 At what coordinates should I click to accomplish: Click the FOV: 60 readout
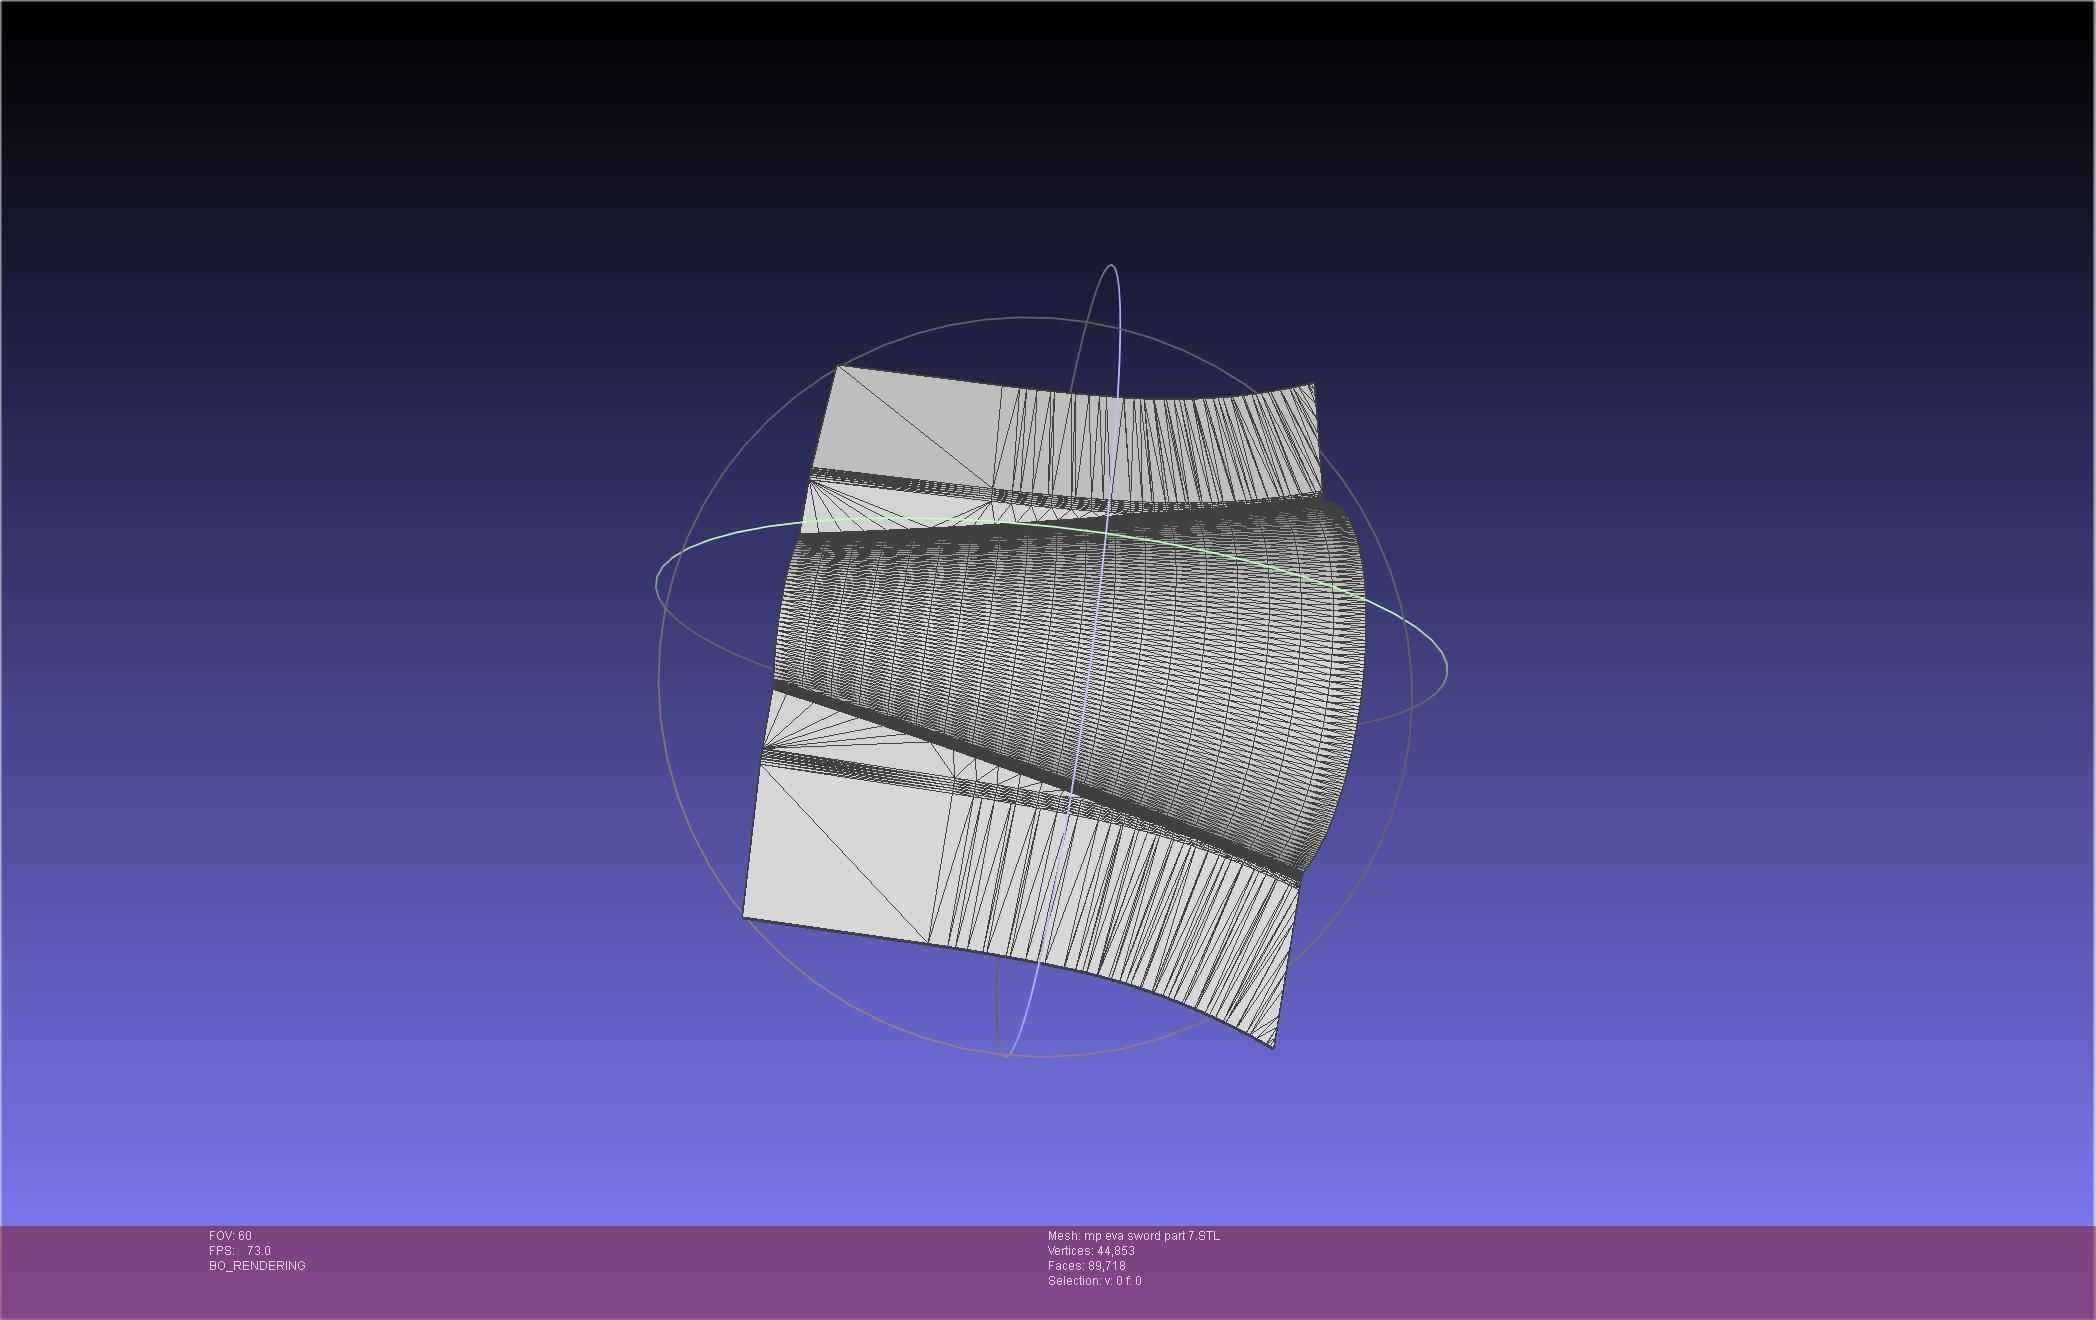click(230, 1236)
